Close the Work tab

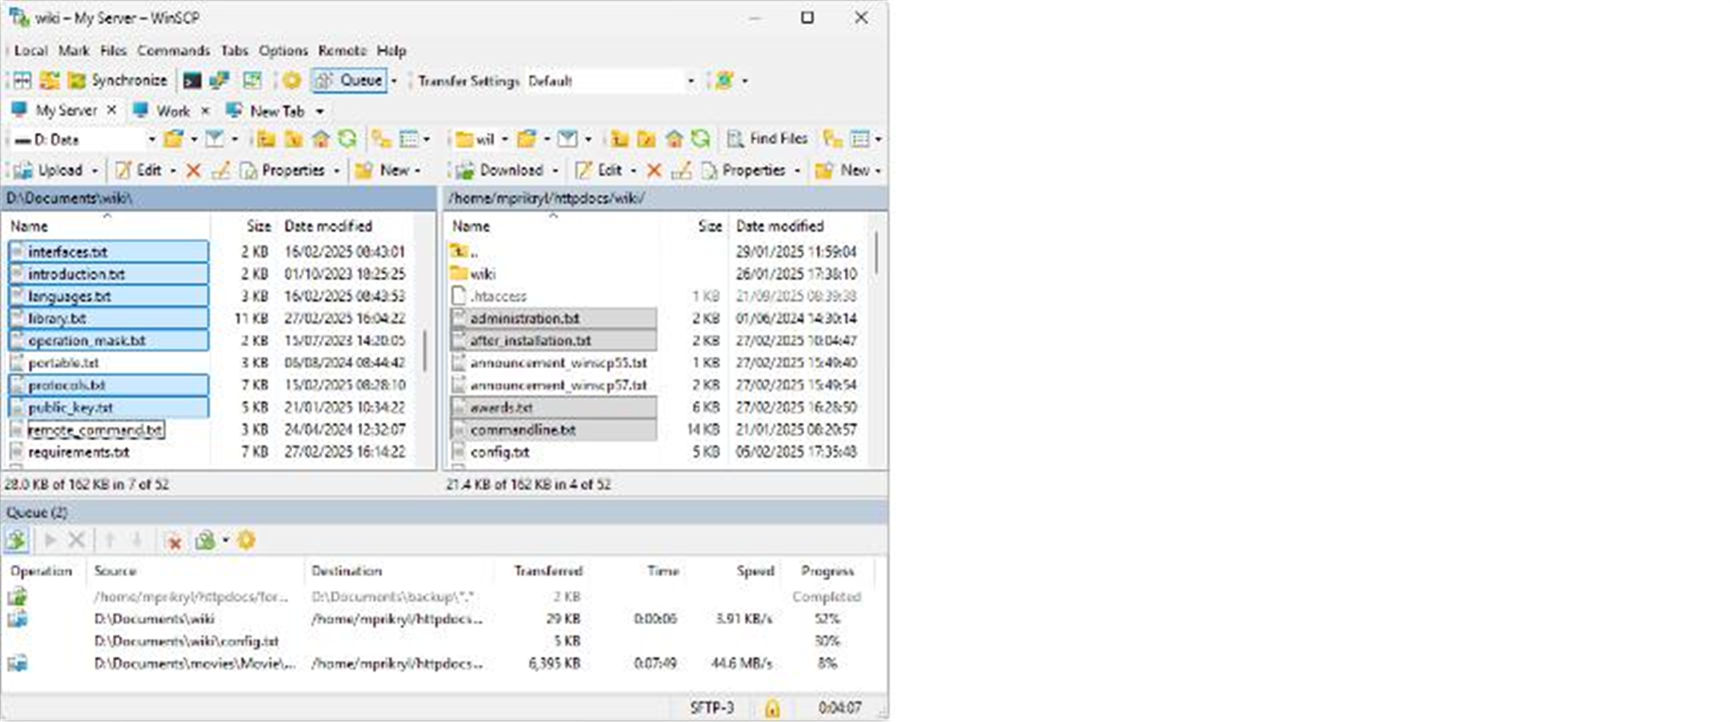pyautogui.click(x=205, y=110)
